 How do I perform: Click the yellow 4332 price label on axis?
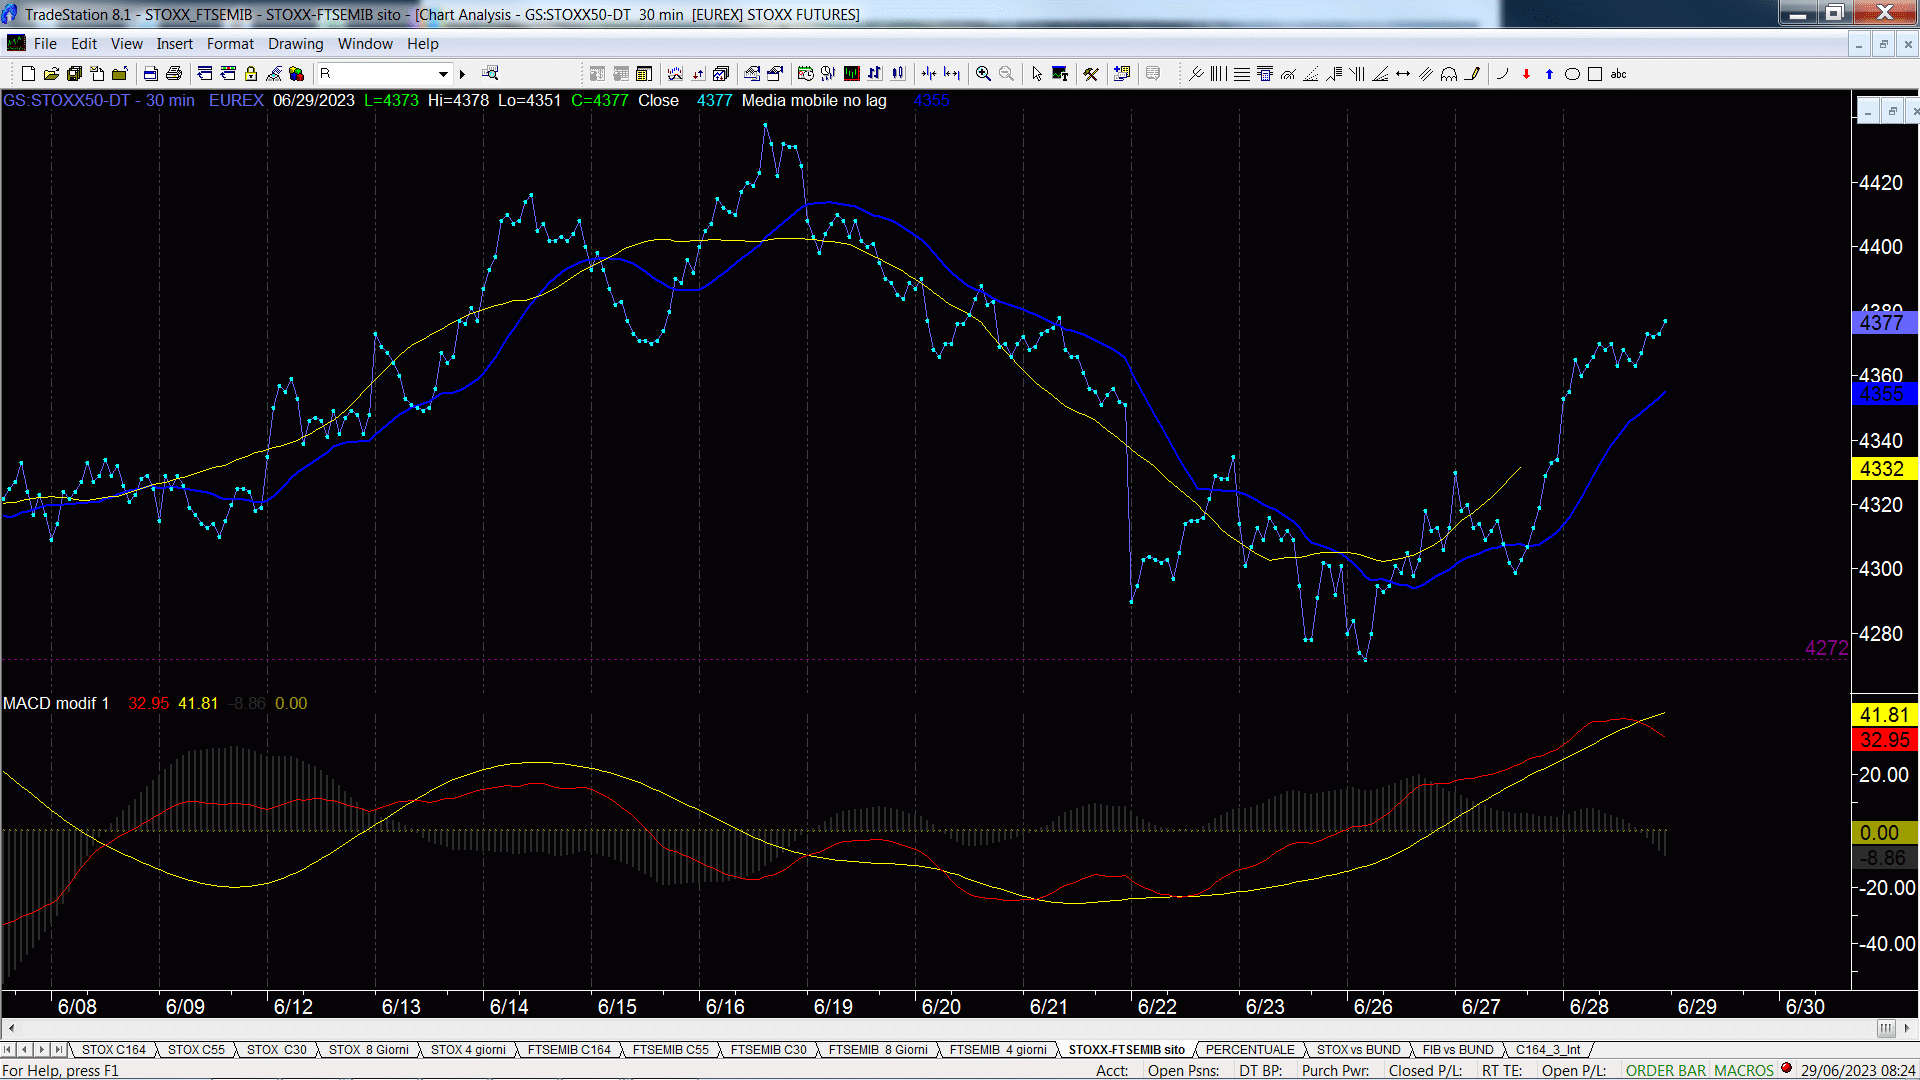coord(1884,469)
